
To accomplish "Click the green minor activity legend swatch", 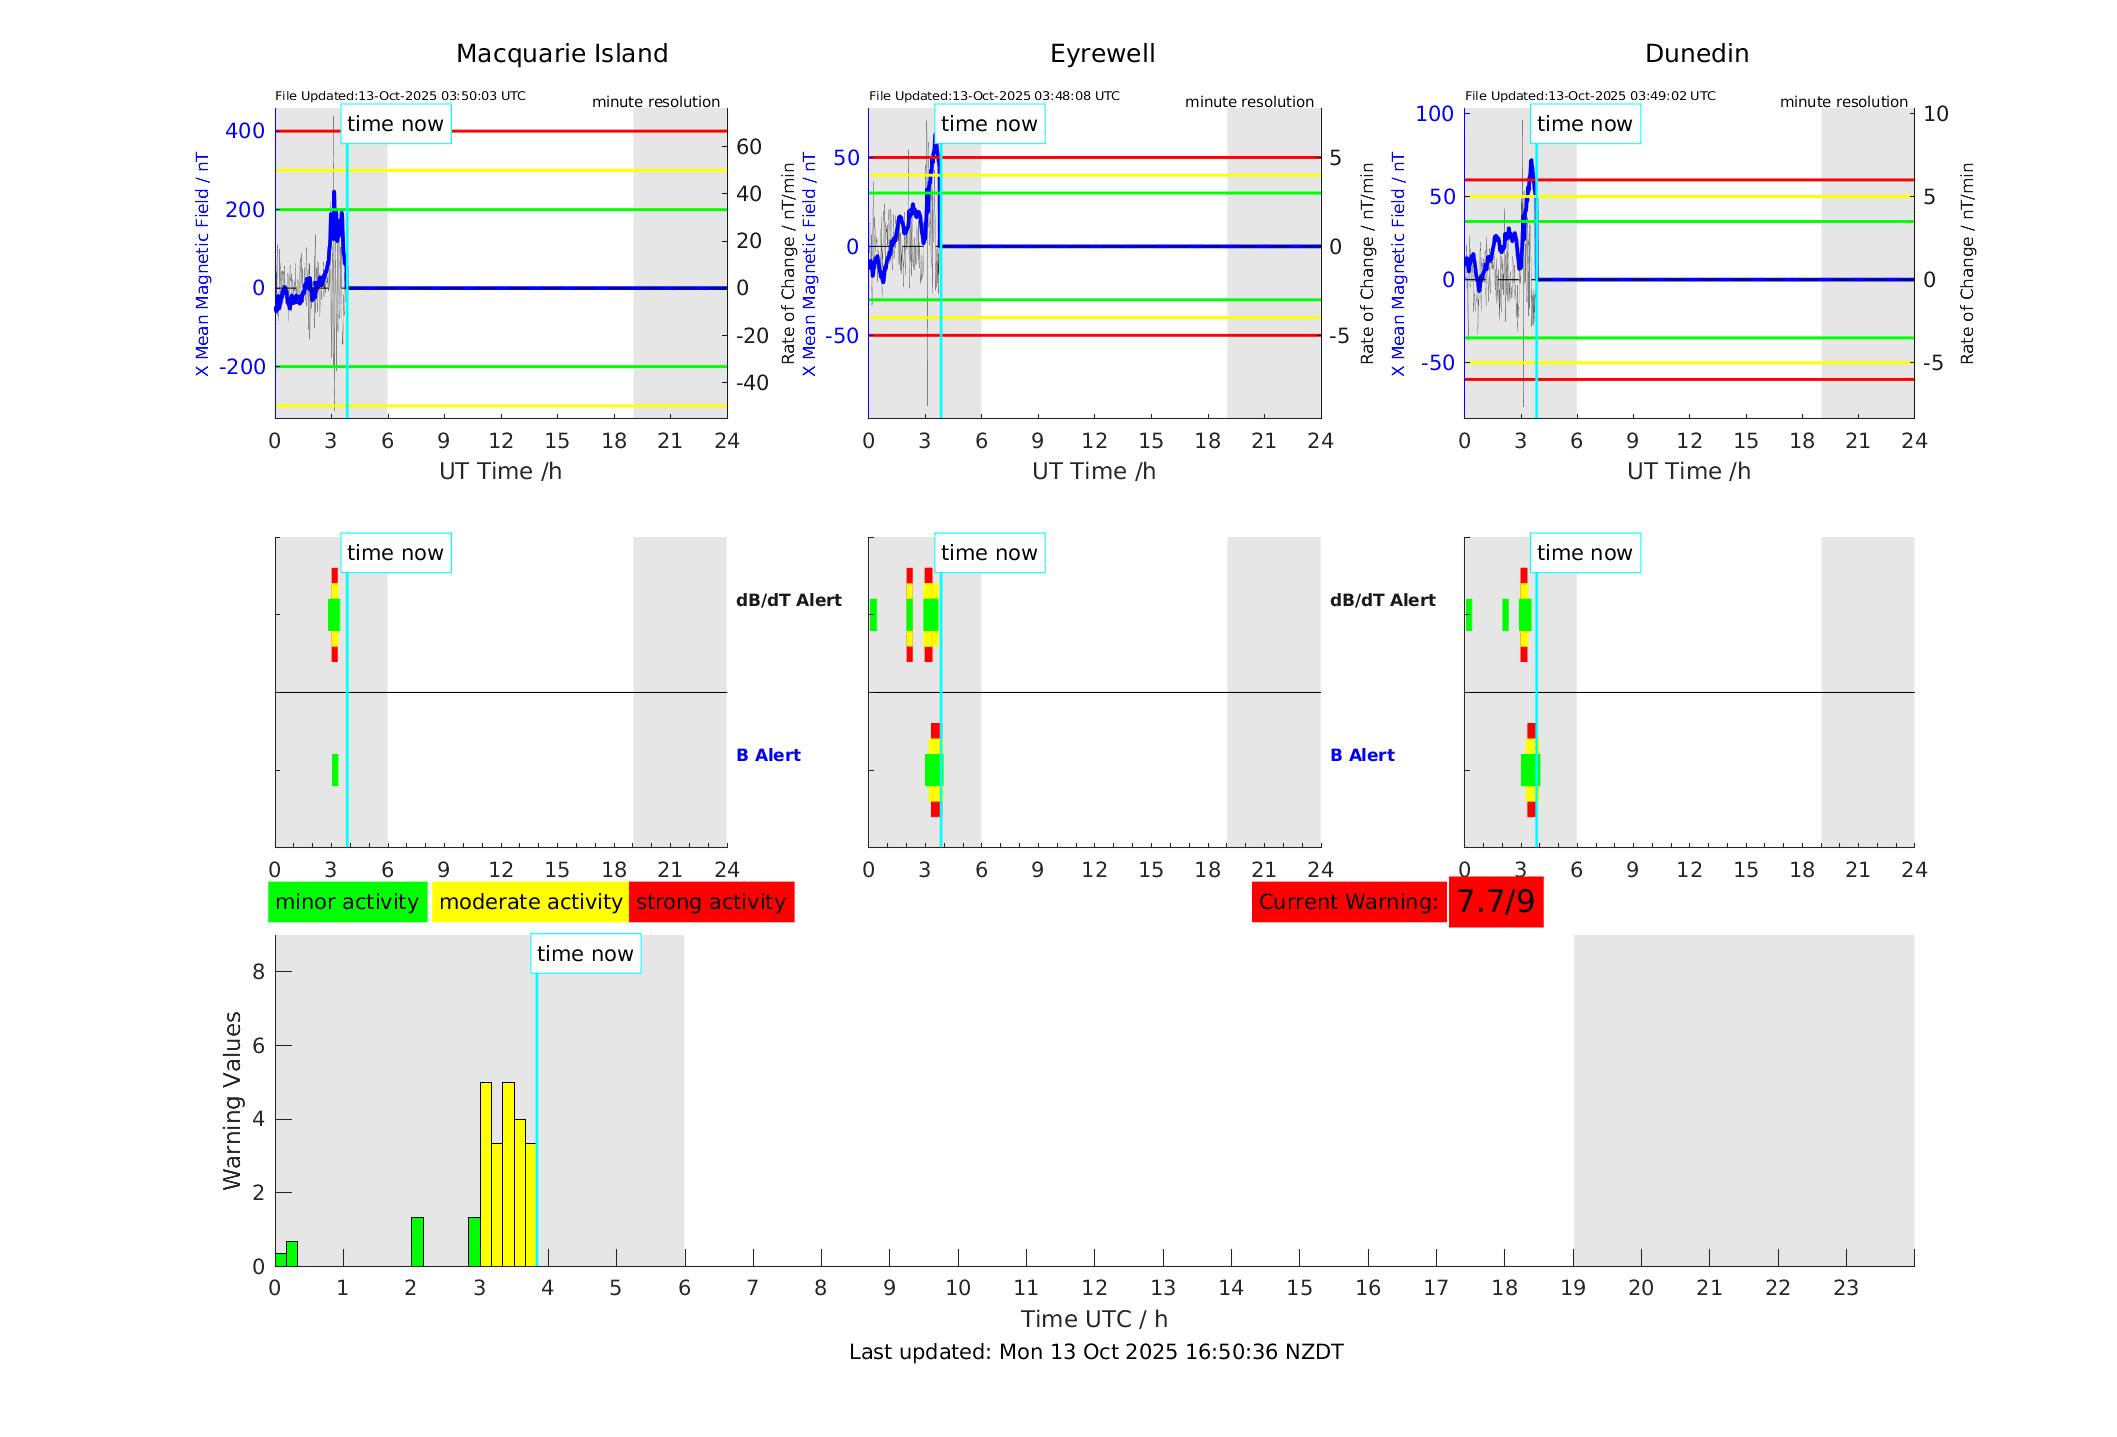I will click(x=346, y=902).
